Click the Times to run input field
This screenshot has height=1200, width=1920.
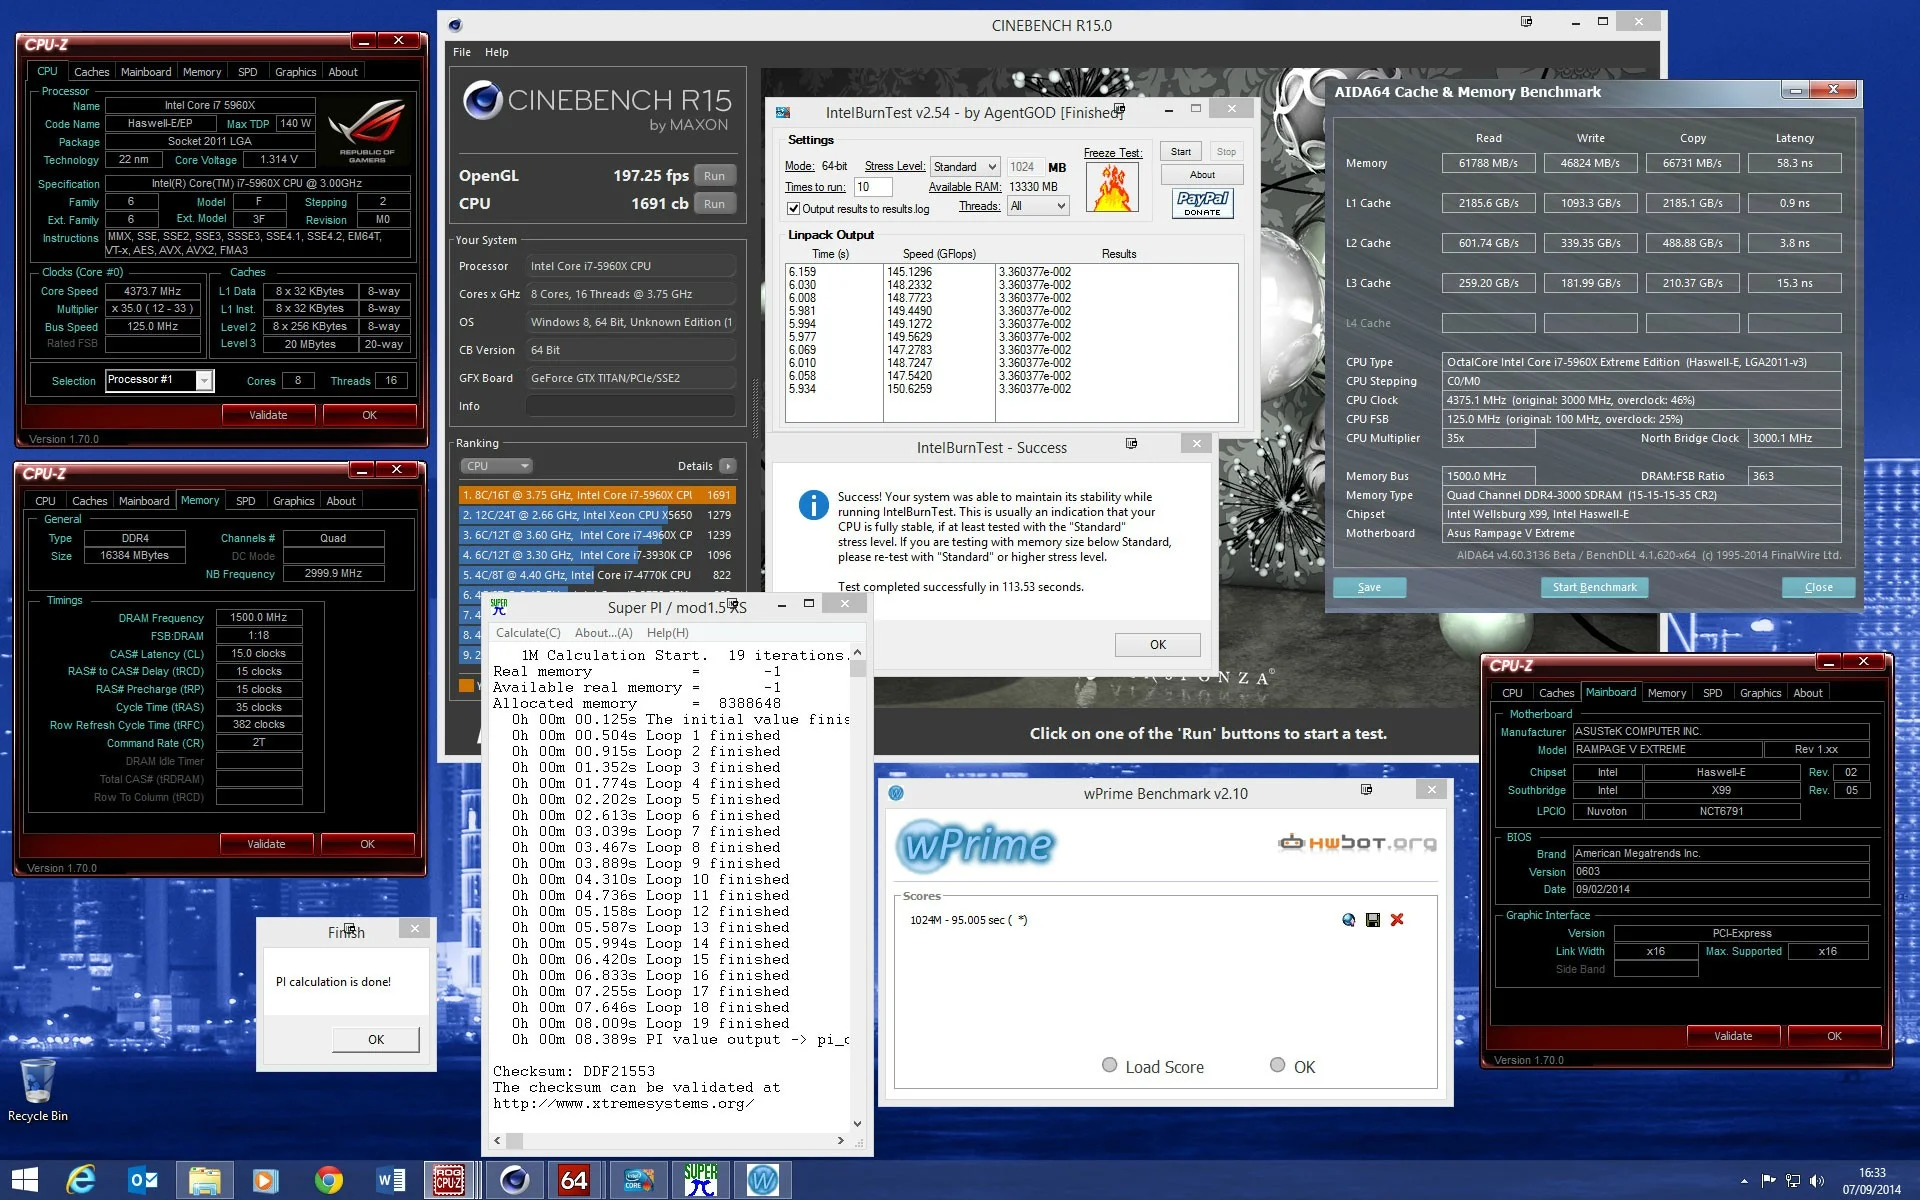coord(873,187)
